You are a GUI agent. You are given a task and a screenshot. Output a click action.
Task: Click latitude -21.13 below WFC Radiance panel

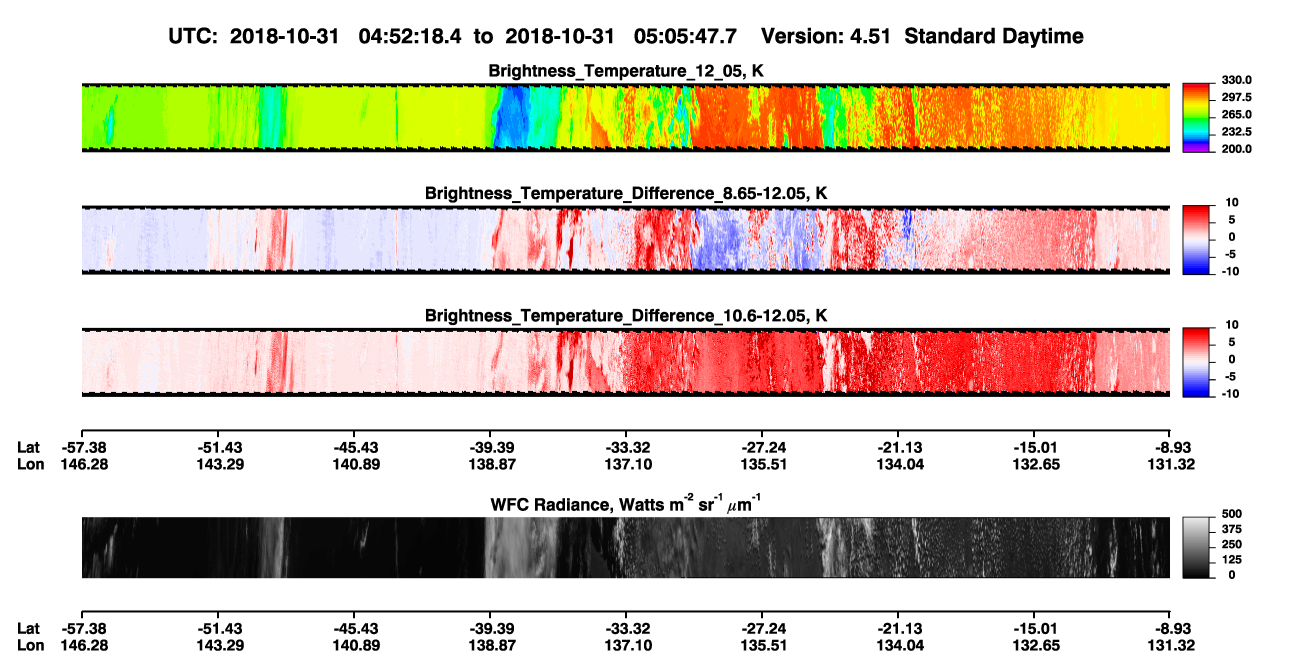[898, 628]
